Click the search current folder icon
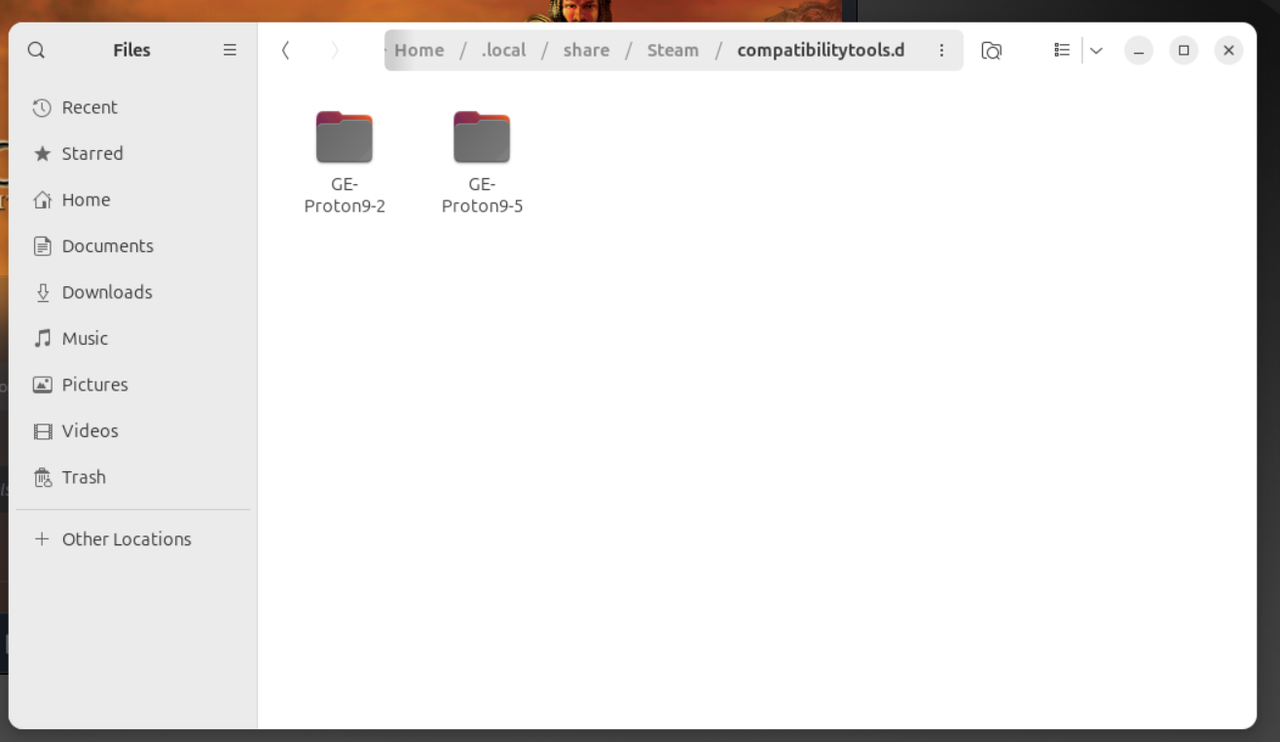The image size is (1280, 742). (x=991, y=50)
